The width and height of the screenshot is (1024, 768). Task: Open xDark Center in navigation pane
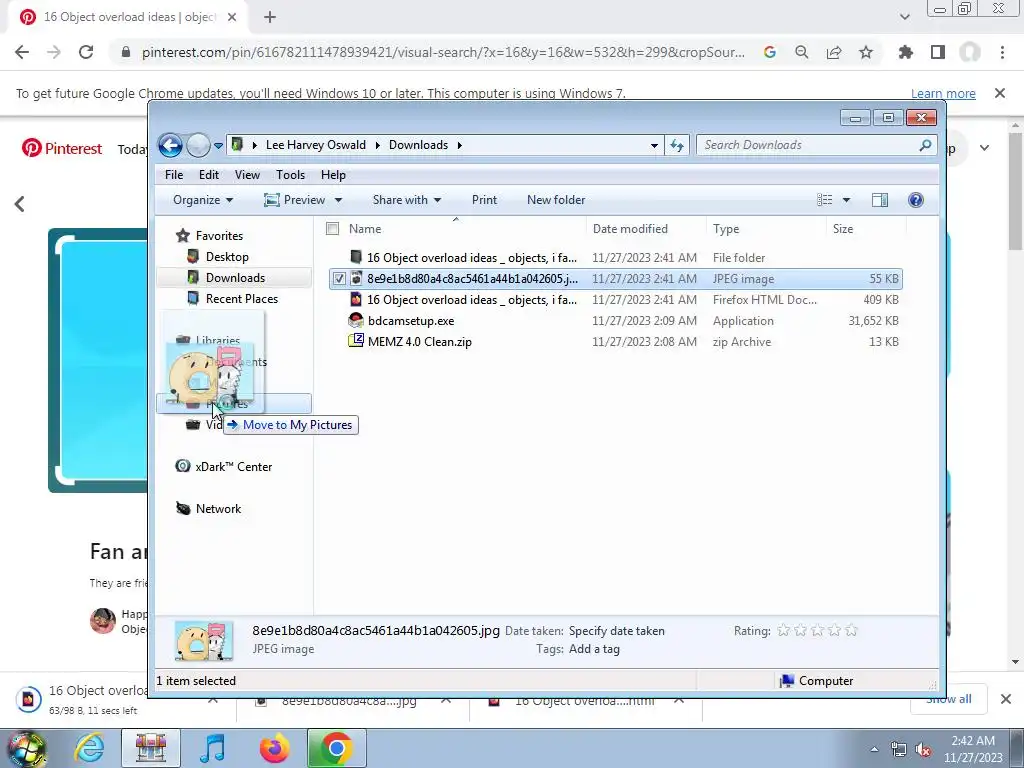click(234, 467)
